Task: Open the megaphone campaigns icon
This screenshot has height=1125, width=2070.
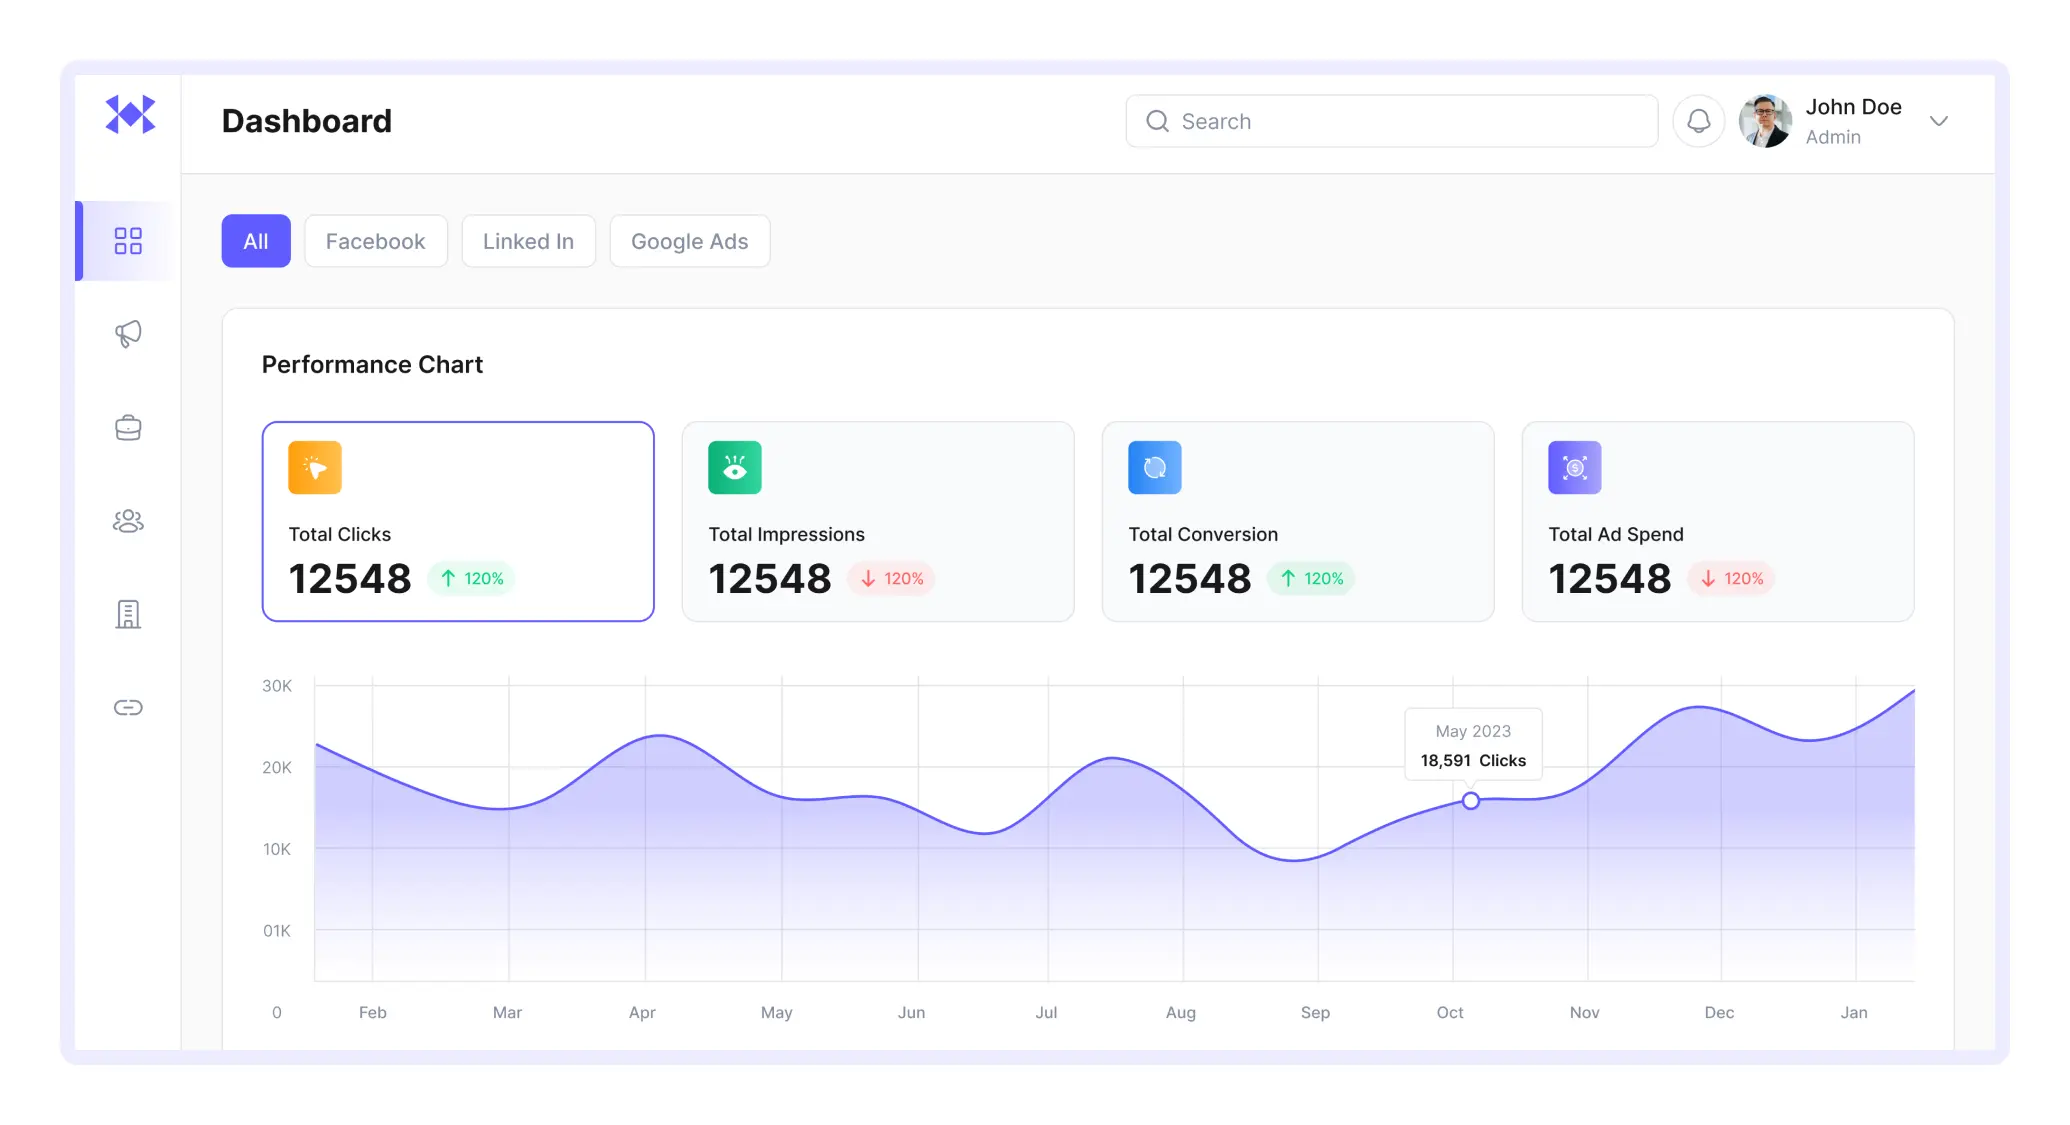Action: [128, 334]
